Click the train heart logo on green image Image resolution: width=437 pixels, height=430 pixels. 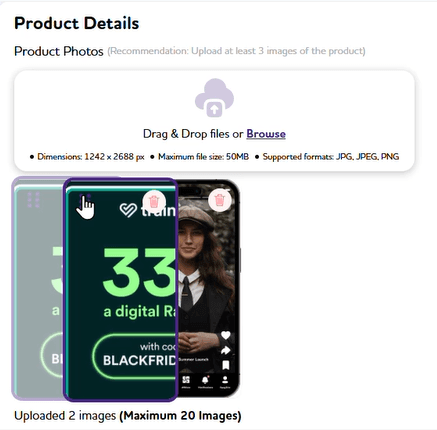[128, 210]
